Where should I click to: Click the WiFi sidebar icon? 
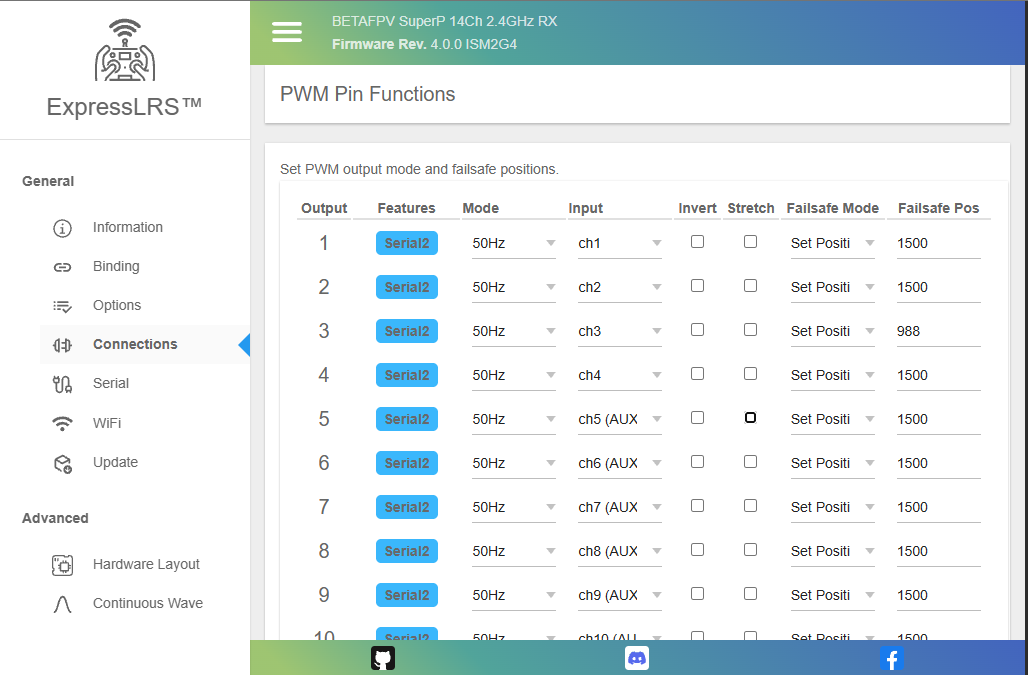click(x=62, y=423)
